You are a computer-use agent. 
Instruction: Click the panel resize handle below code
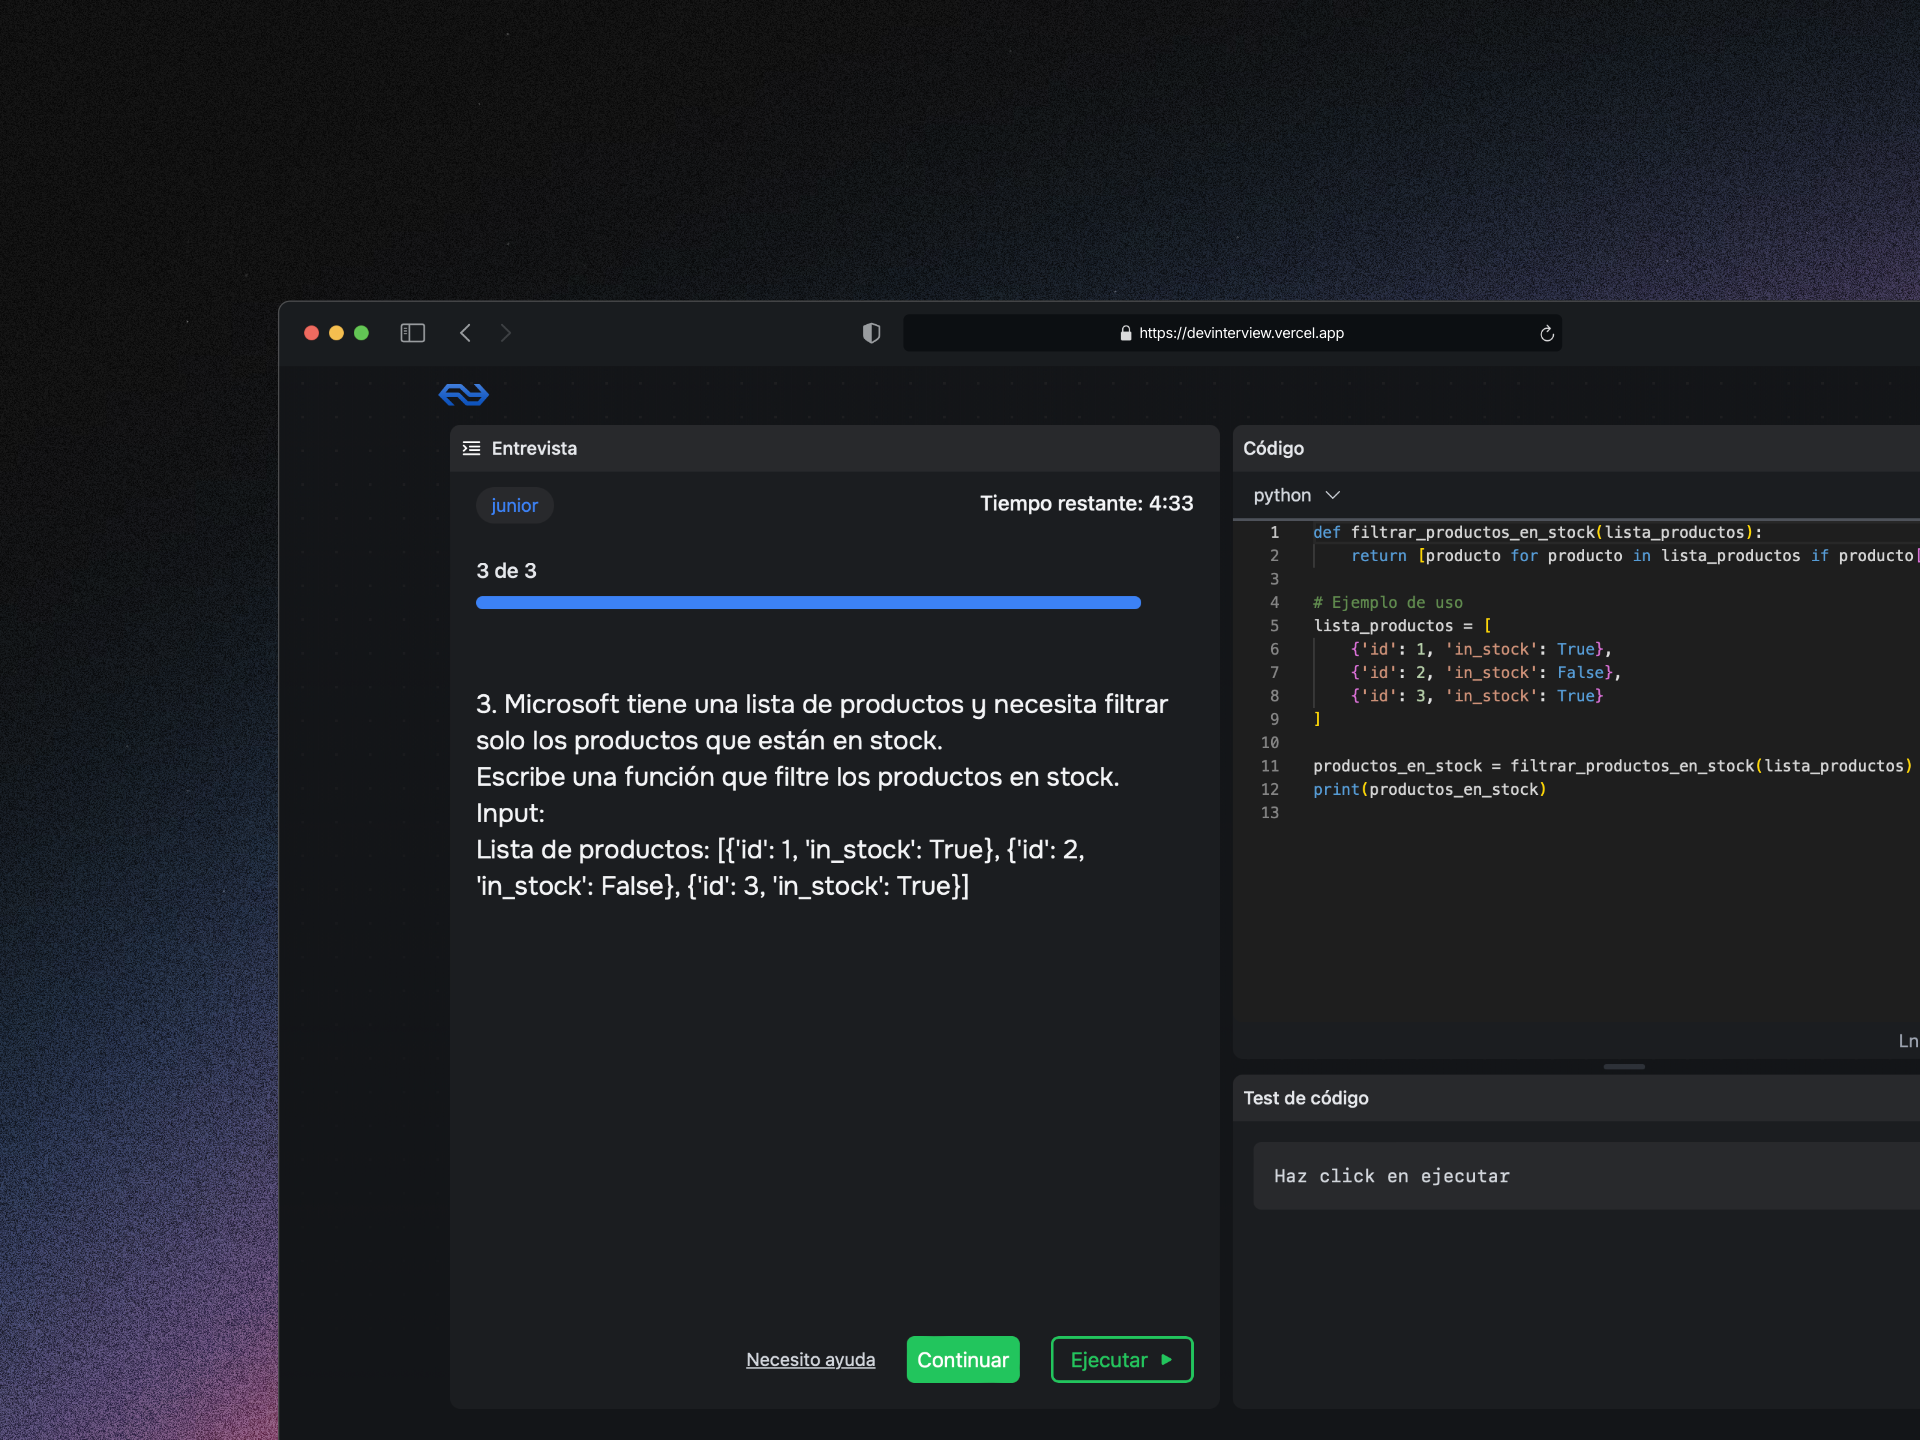tap(1623, 1067)
